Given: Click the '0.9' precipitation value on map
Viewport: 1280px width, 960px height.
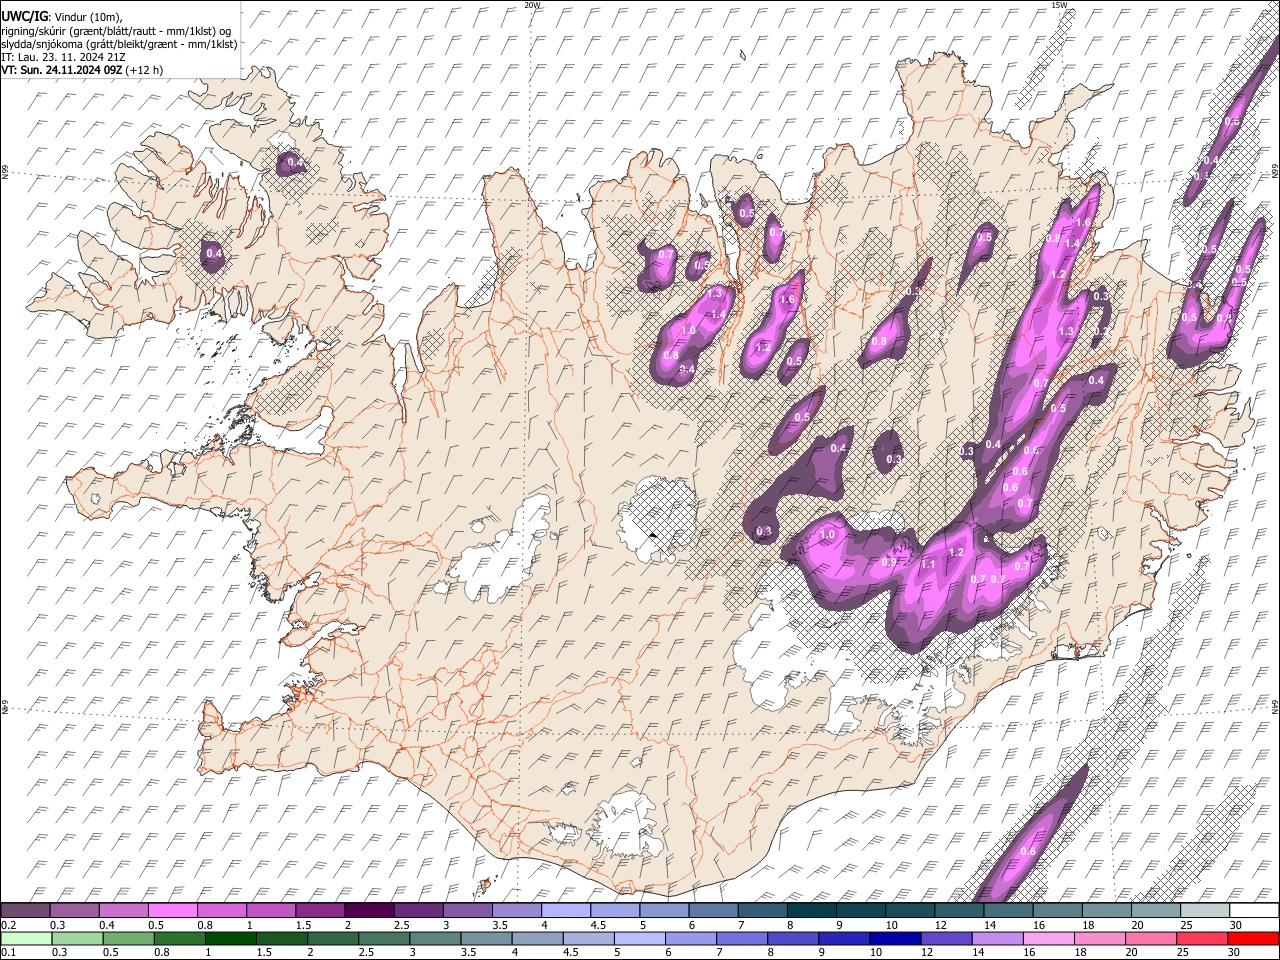Looking at the screenshot, I should coord(889,562).
